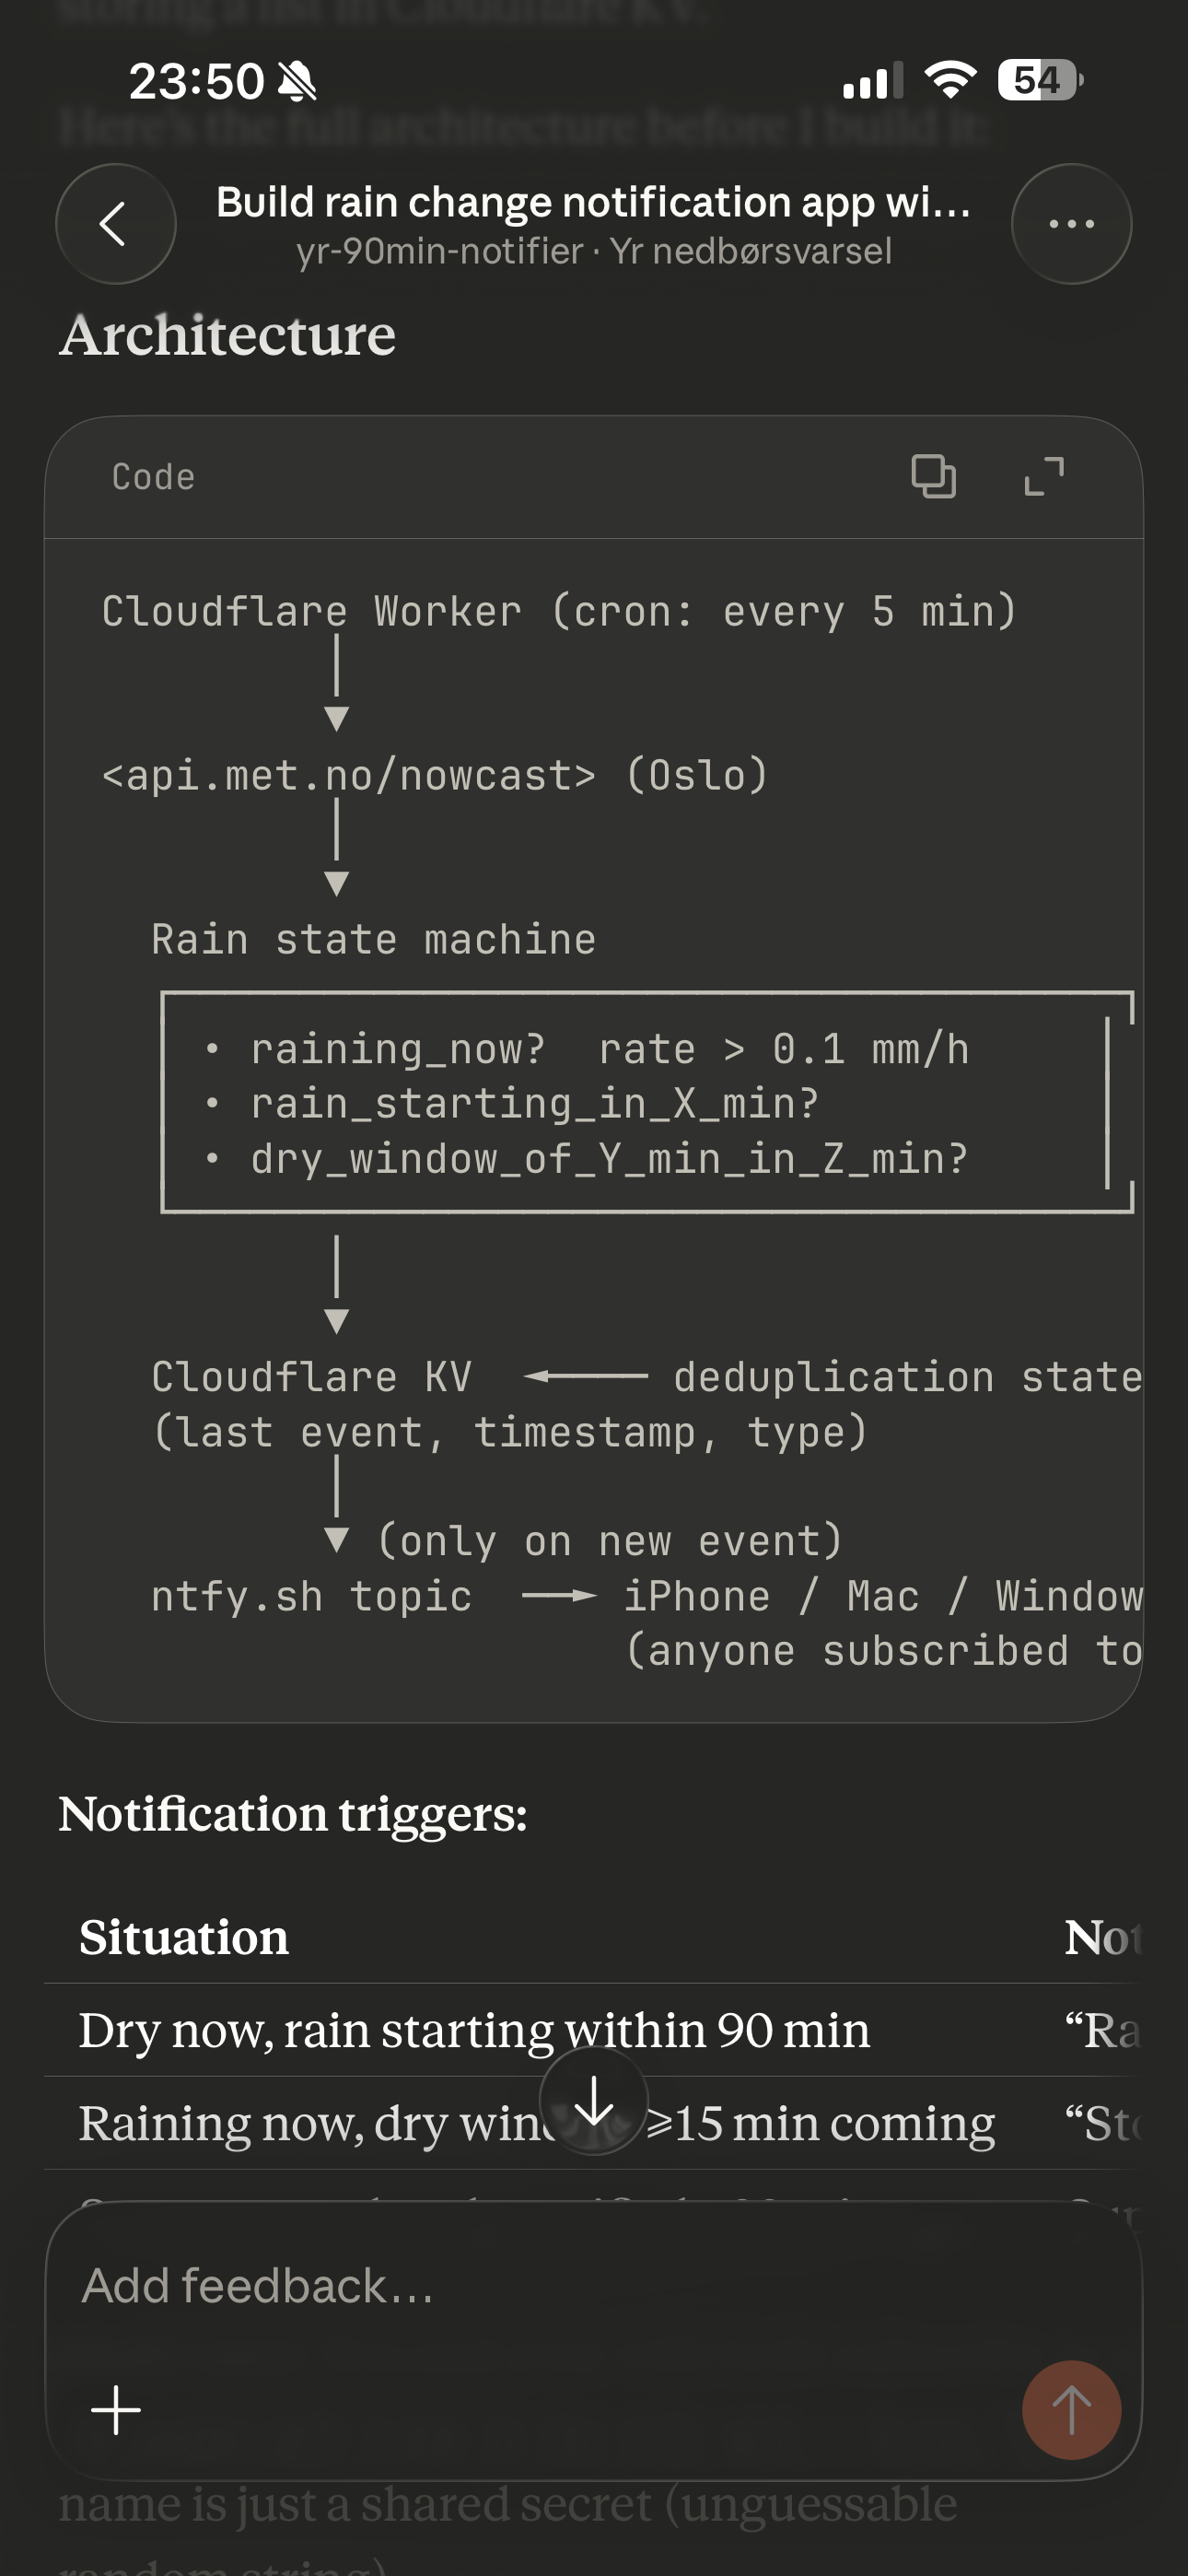The image size is (1188, 2576).
Task: Go back using the chevron button
Action: tap(115, 224)
